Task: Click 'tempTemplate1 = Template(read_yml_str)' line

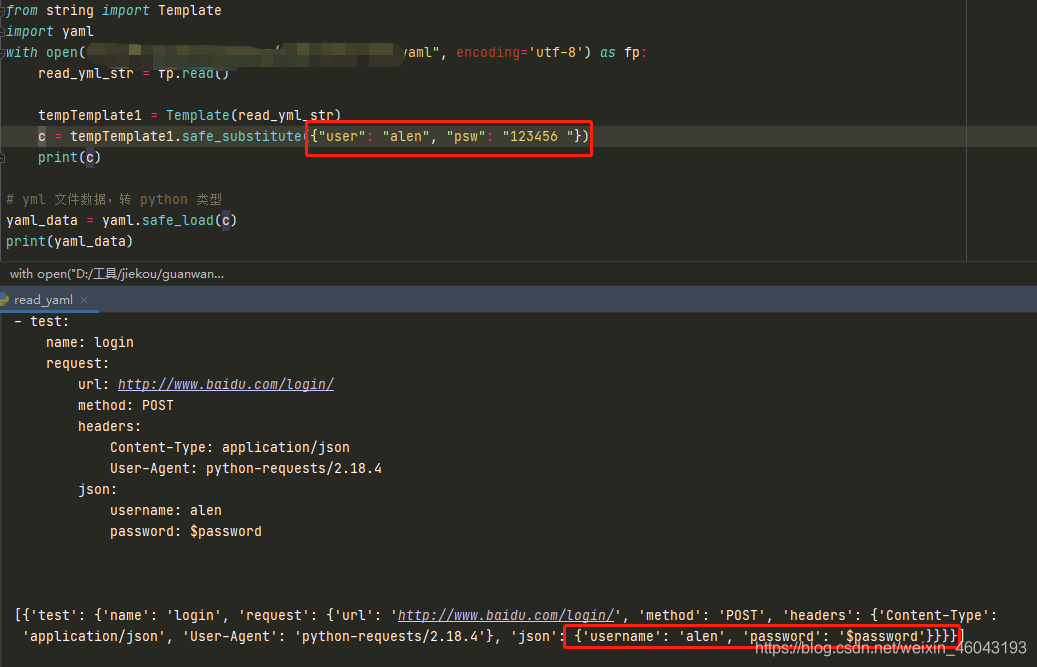Action: (x=189, y=115)
